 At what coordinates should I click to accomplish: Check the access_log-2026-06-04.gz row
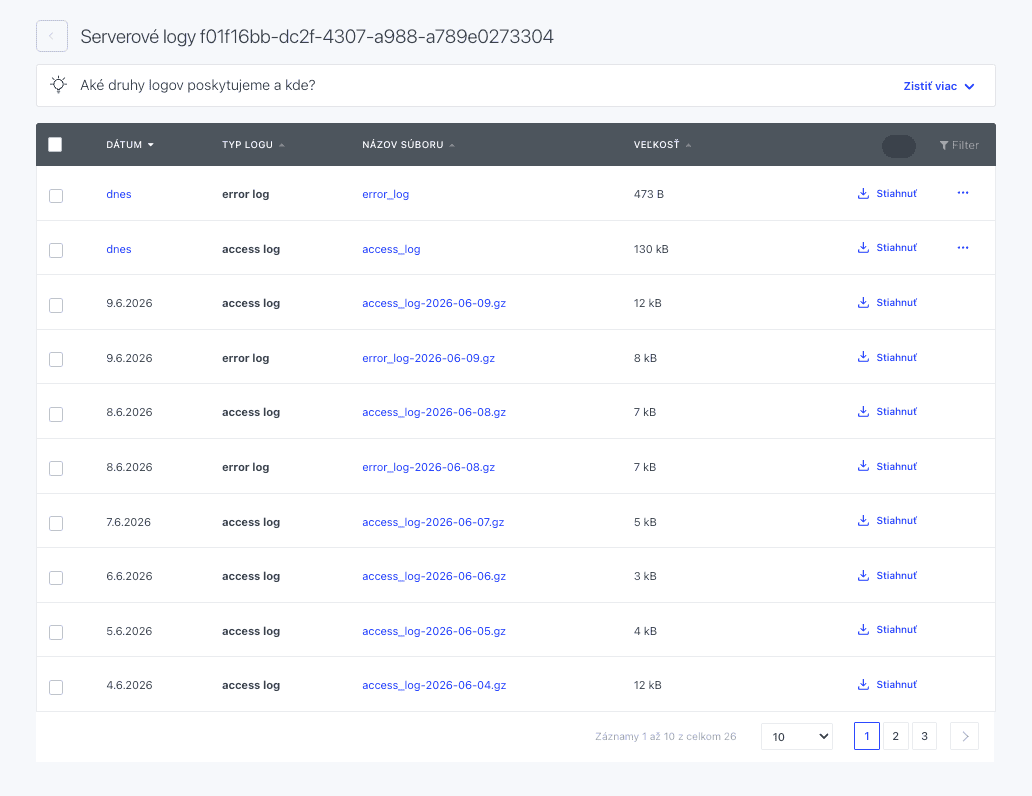click(x=56, y=687)
